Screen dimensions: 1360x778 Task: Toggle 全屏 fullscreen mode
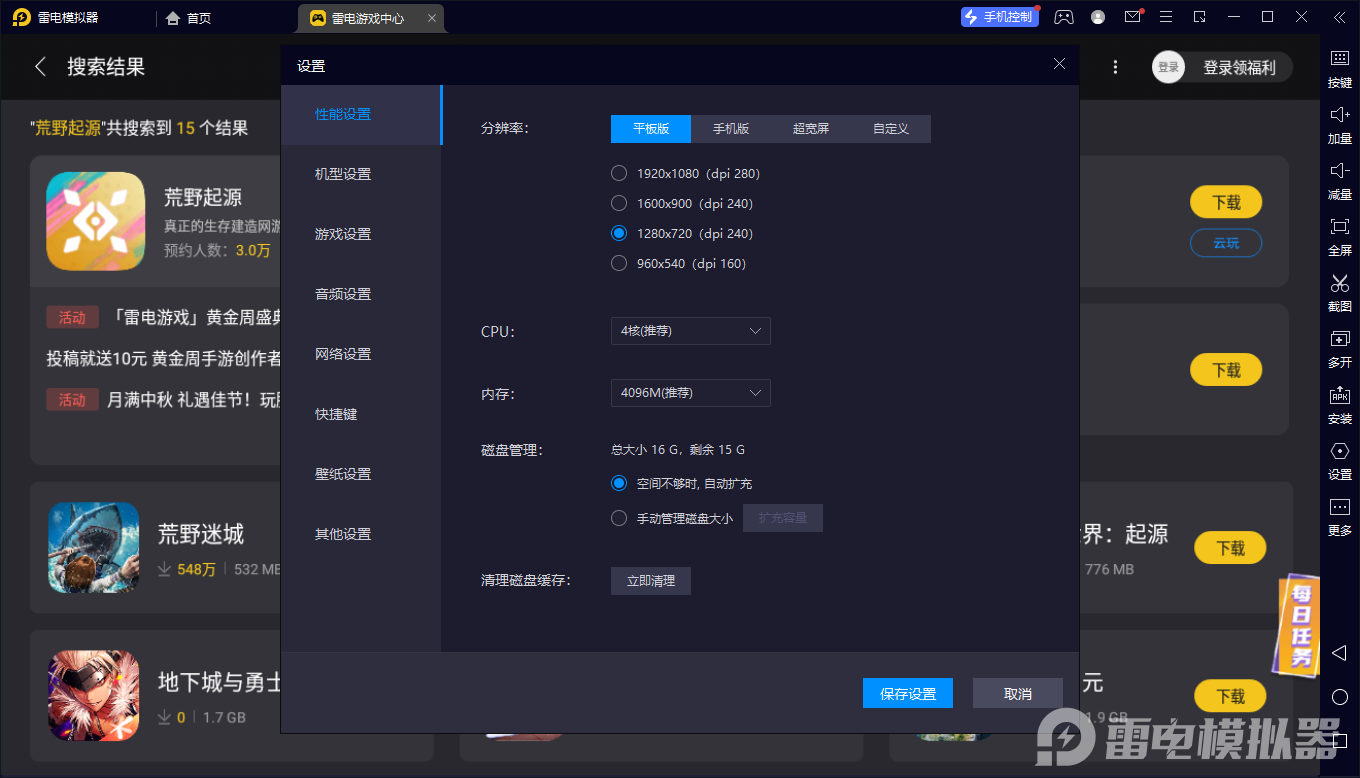[1339, 238]
